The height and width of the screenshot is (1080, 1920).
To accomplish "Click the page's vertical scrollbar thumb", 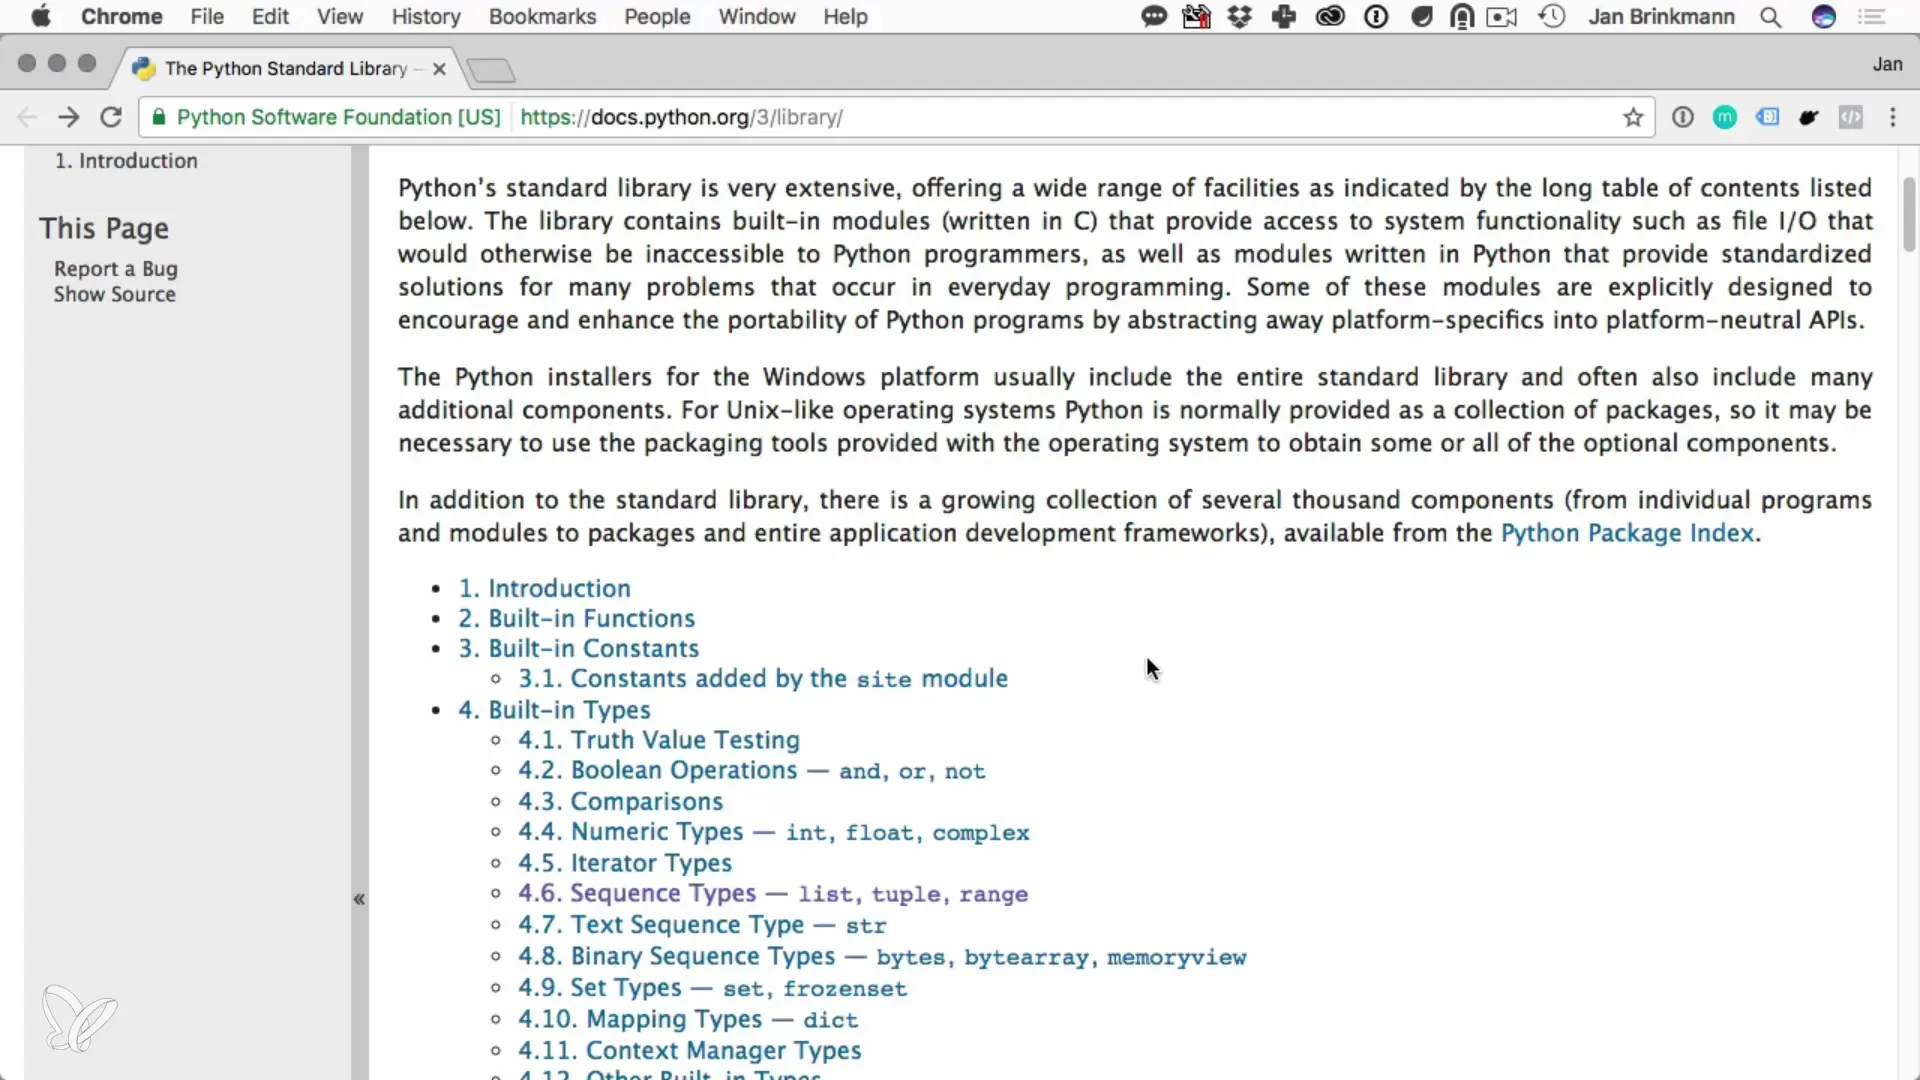I will 1908,214.
